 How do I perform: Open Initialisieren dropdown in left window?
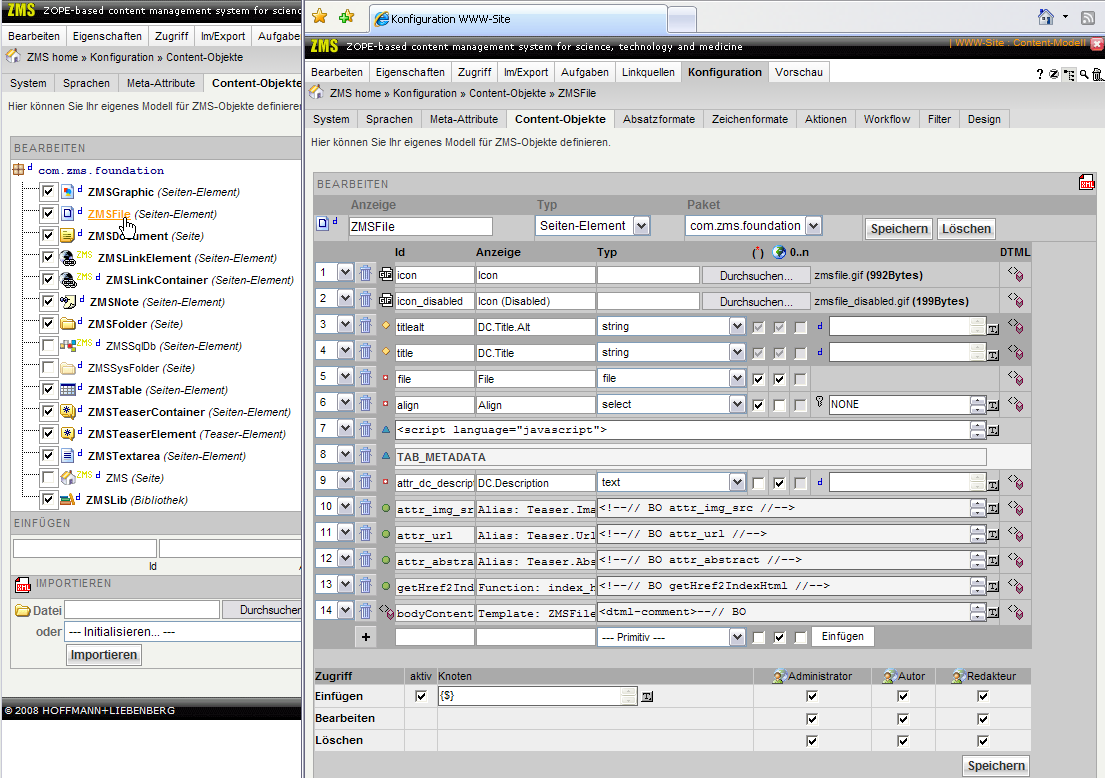(x=183, y=631)
